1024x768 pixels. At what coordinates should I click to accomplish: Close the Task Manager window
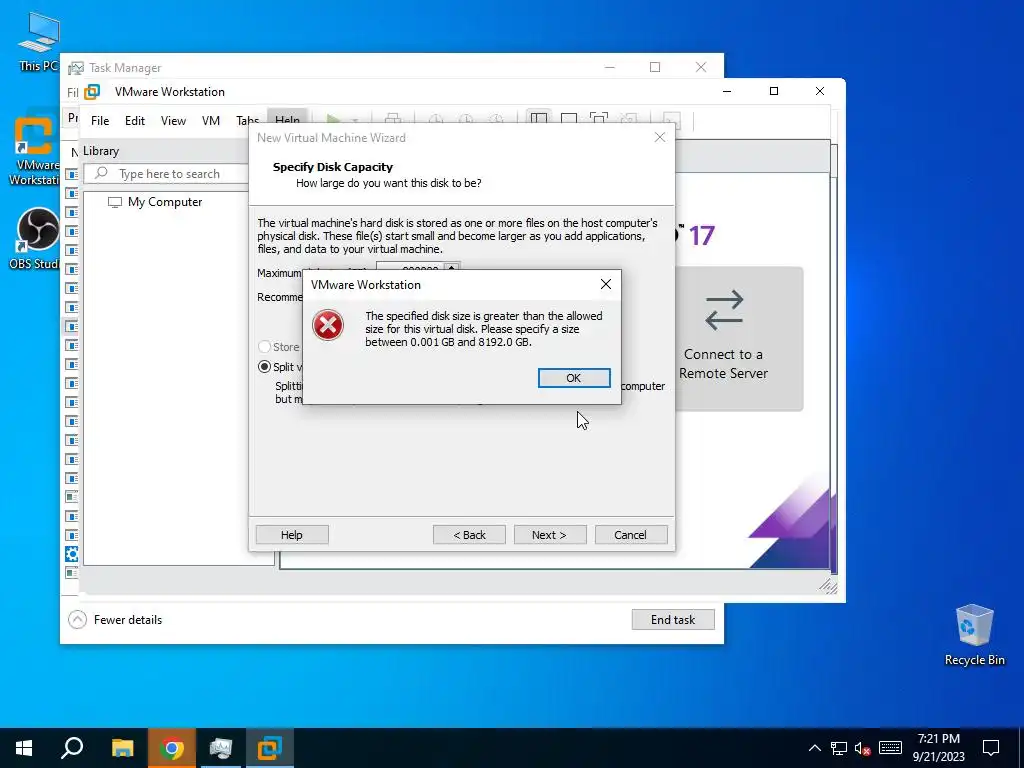701,67
